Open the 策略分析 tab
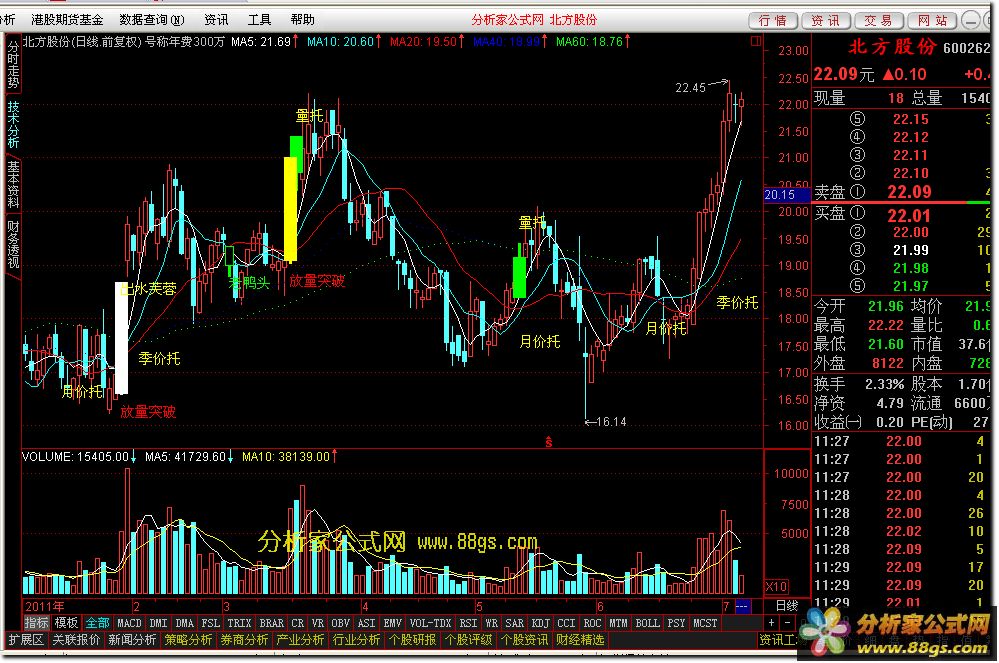Screen dimensions: 999x663 [x=189, y=639]
